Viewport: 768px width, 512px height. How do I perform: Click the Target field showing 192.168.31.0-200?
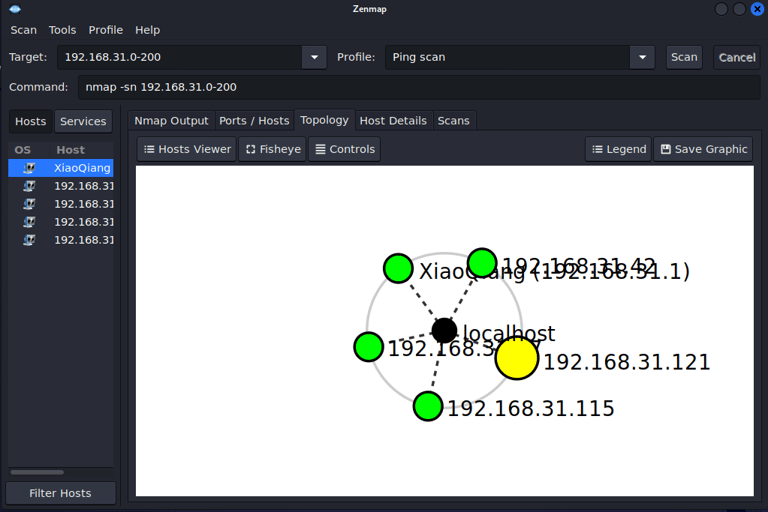(180, 57)
